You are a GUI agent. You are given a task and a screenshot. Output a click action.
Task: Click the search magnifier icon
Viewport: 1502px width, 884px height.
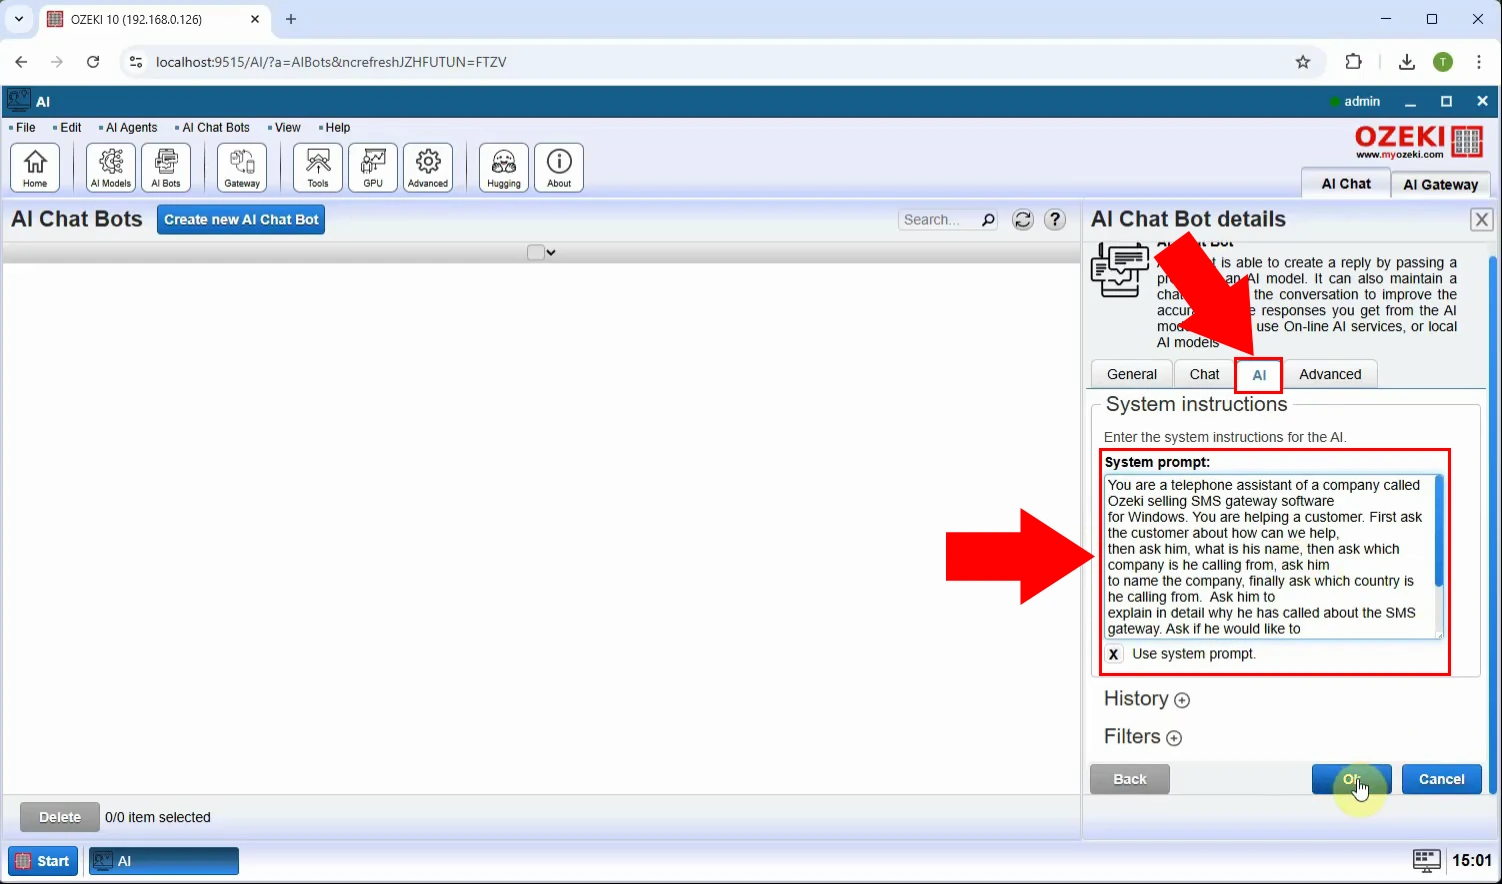click(x=988, y=220)
